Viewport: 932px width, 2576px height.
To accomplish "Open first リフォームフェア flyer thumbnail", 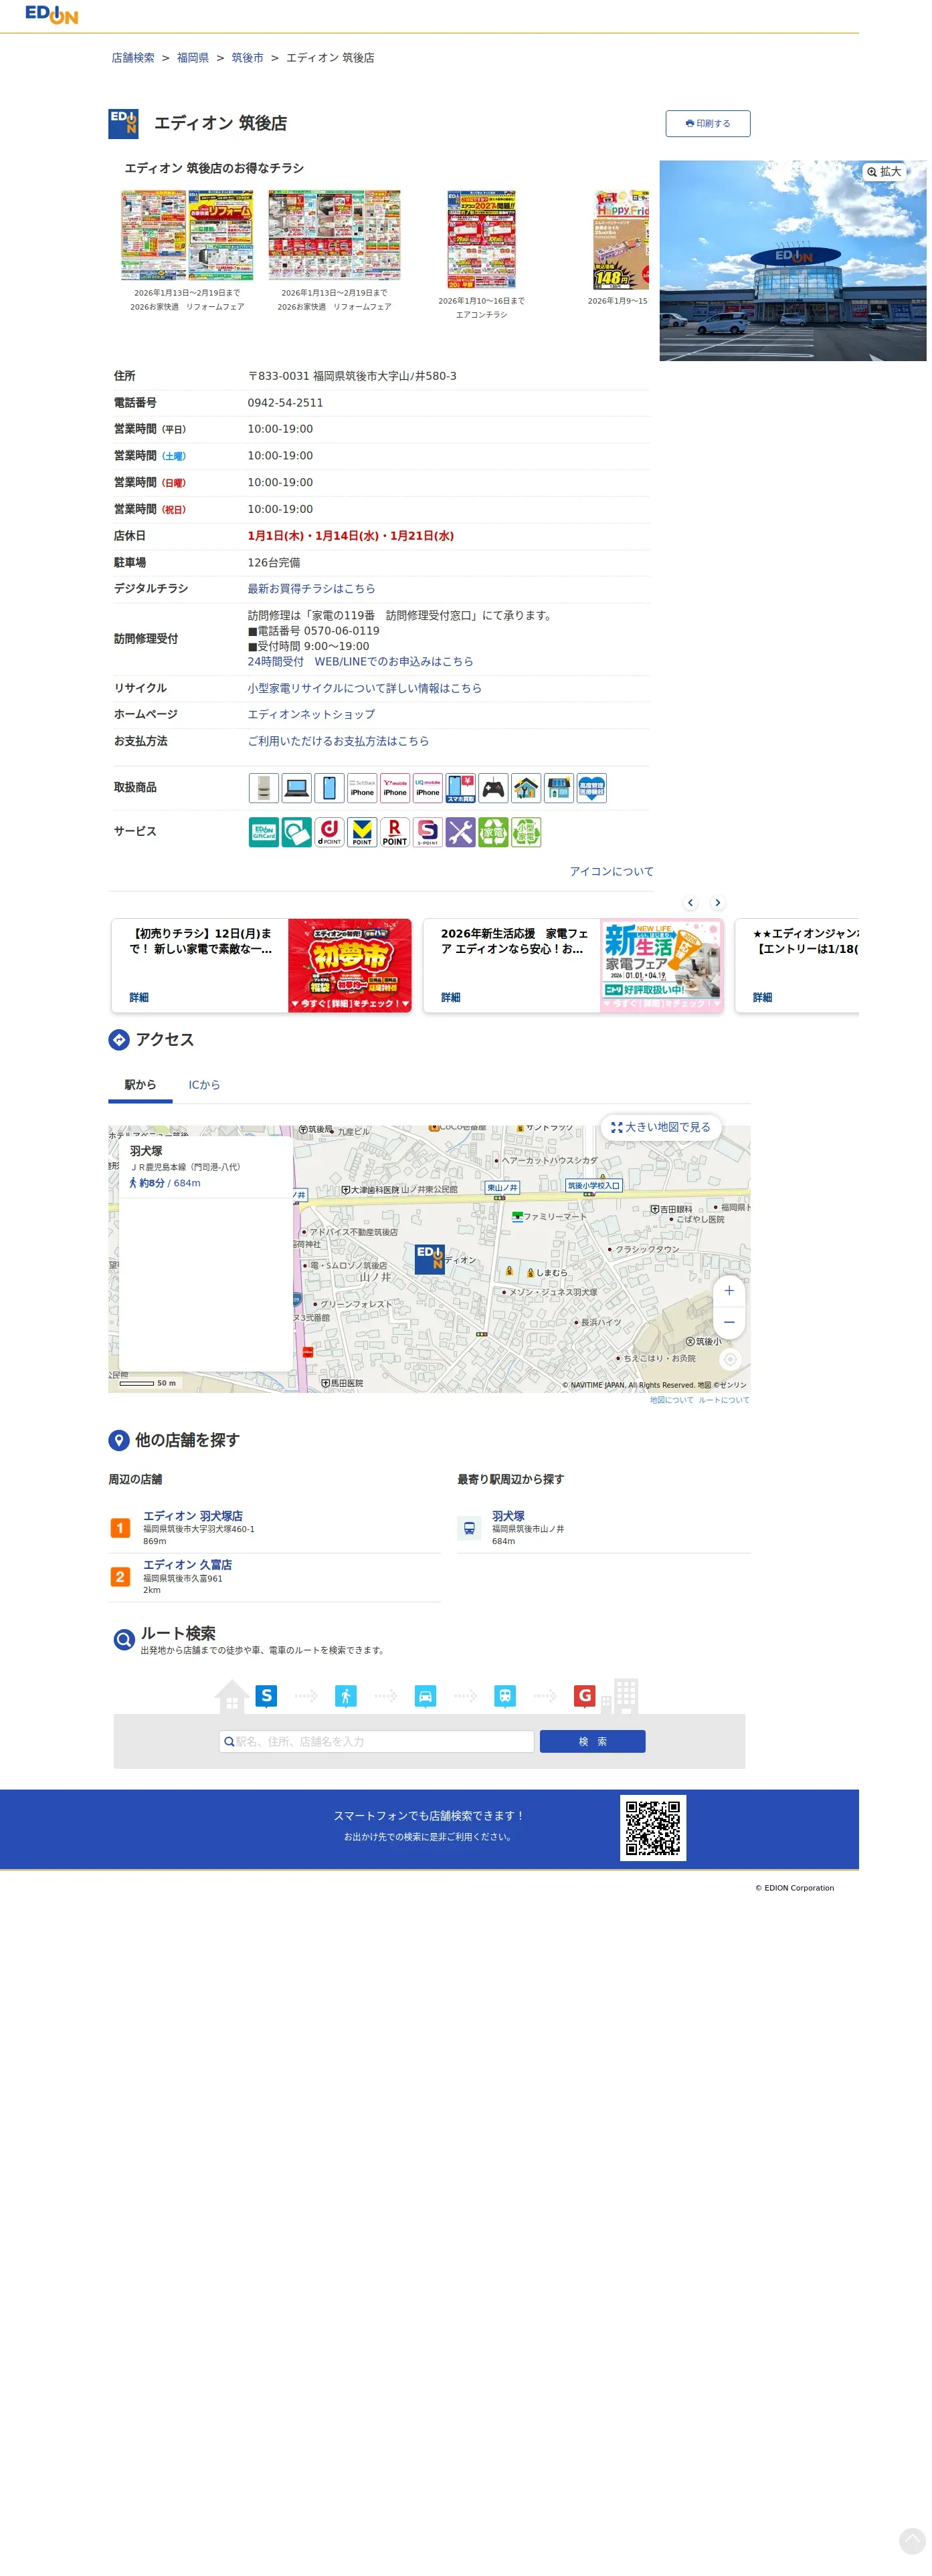I will pyautogui.click(x=187, y=236).
